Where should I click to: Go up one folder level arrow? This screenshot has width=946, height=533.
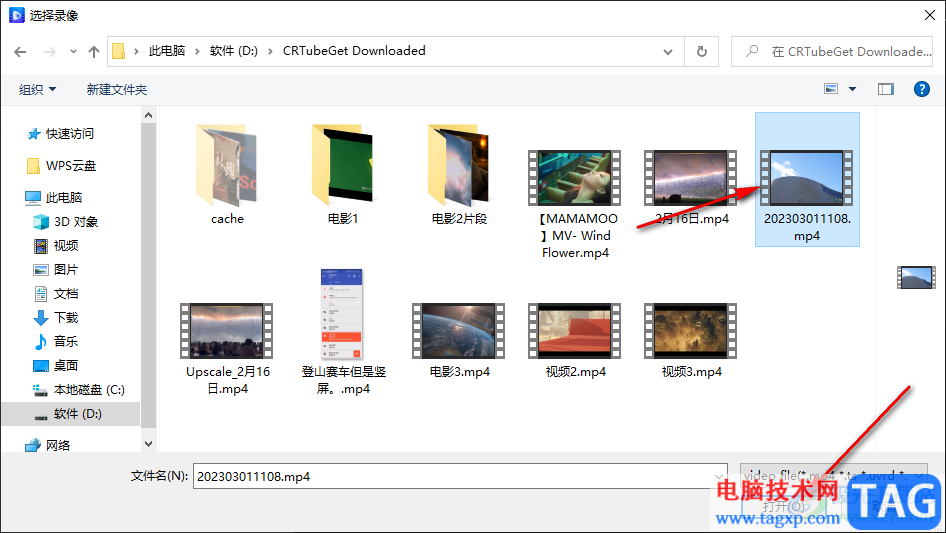94,52
